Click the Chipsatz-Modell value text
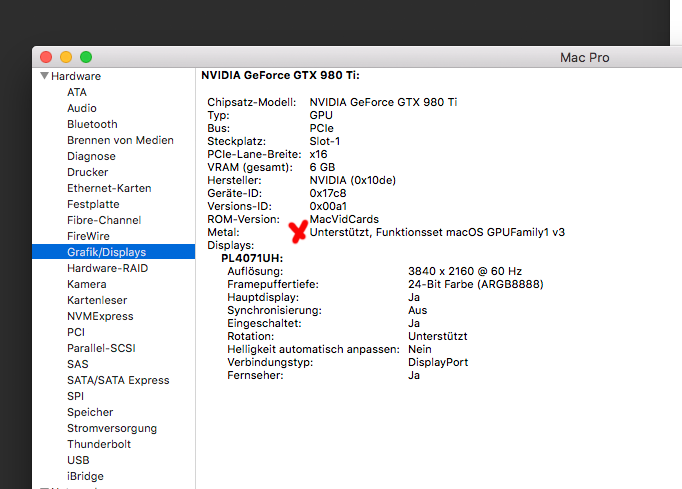Viewport: 682px width, 489px height. tap(383, 102)
